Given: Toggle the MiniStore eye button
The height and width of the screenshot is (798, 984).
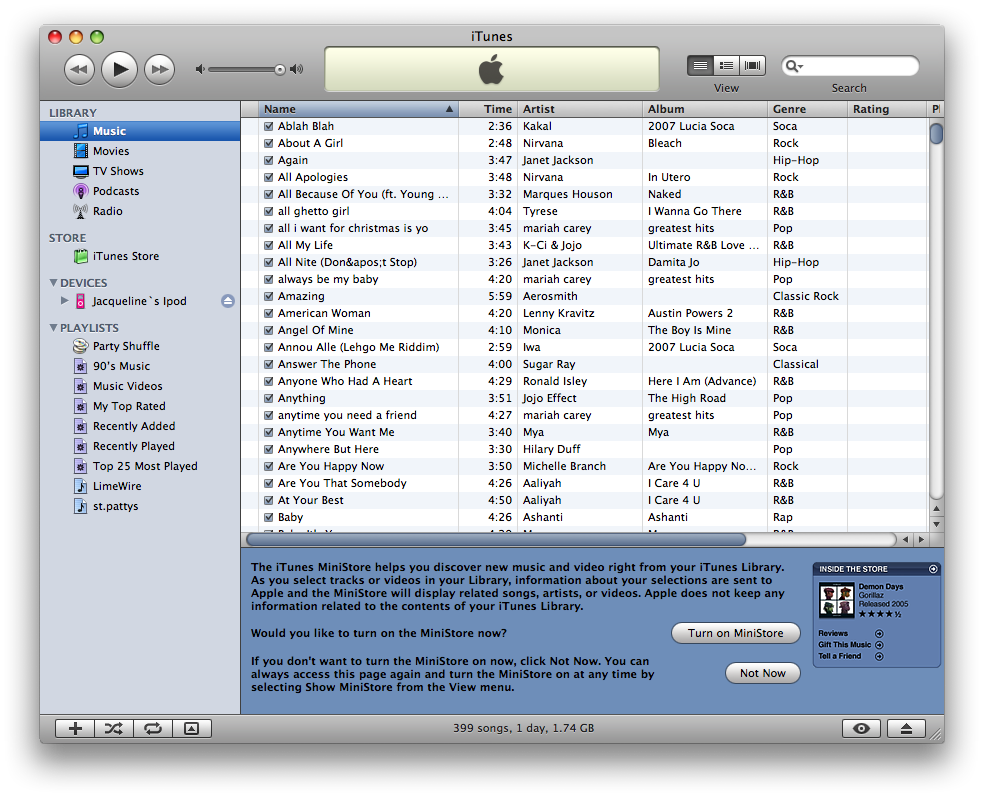Looking at the screenshot, I should click(861, 728).
